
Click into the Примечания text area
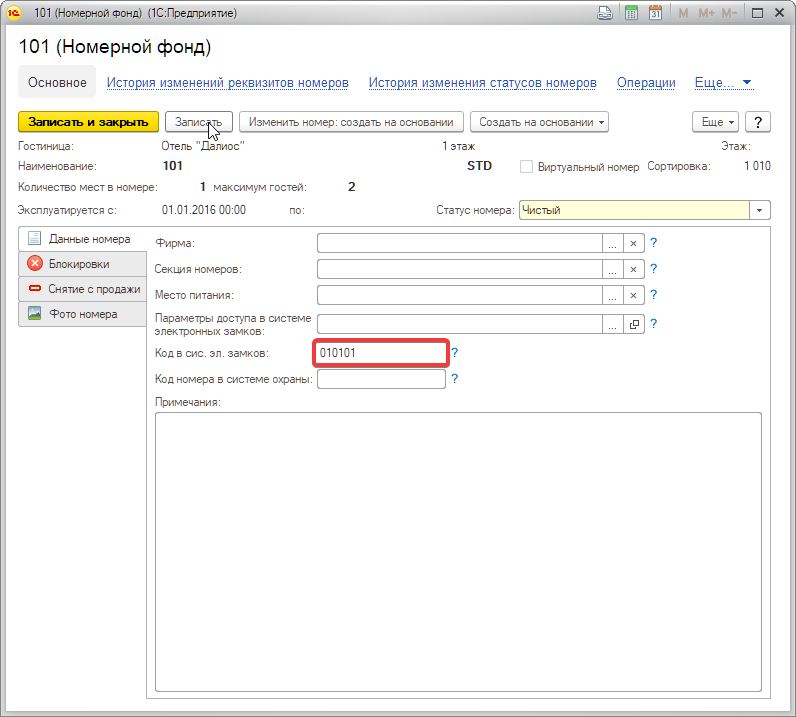(458, 552)
